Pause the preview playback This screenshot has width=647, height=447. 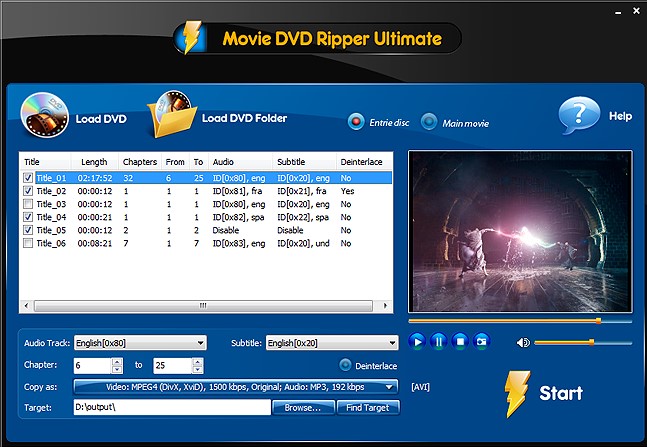click(x=439, y=342)
